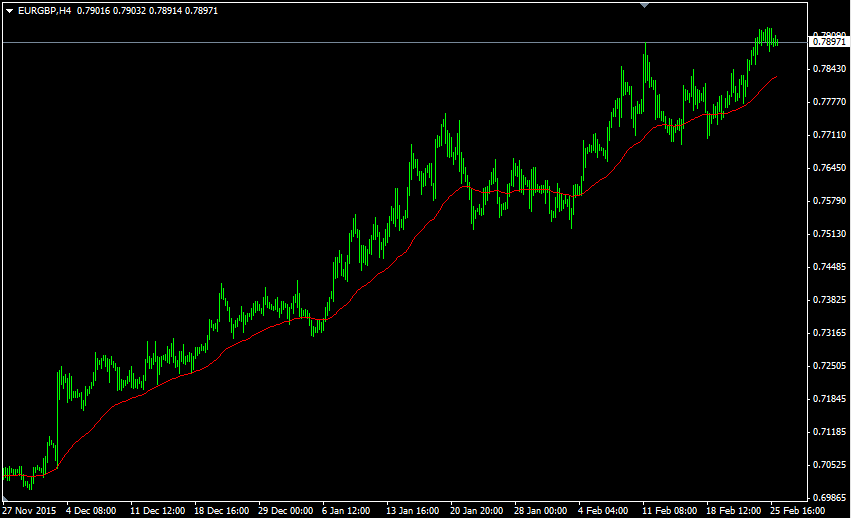Viewport: 851px width, 518px height.
Task: Click the 6 Jan 12:00 time label
Action: [346, 511]
